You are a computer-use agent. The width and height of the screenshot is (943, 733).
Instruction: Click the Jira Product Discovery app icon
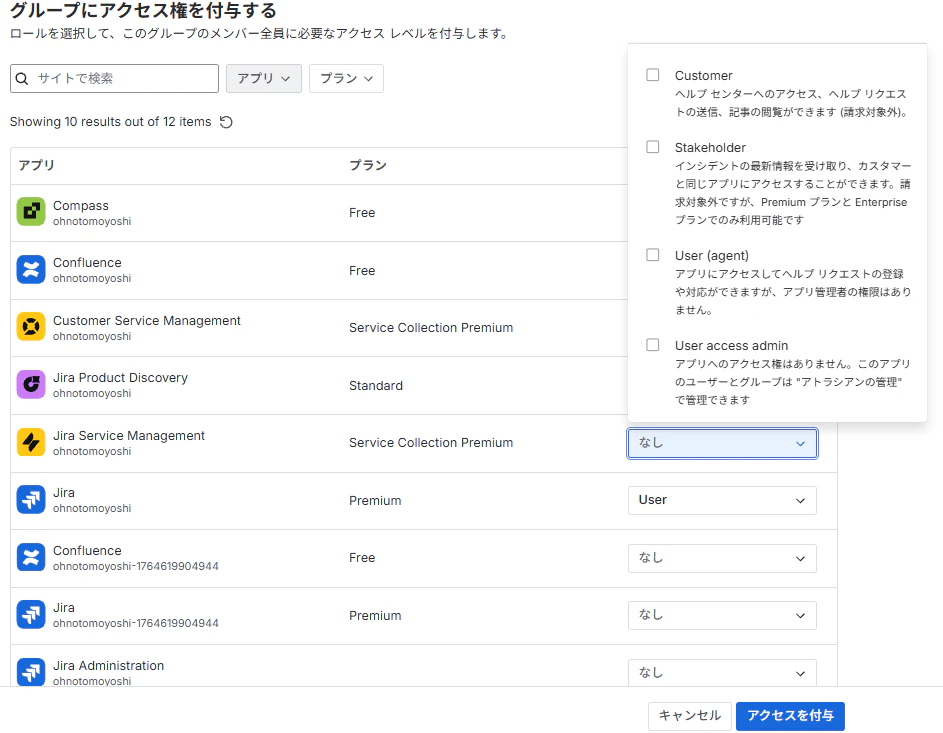pos(31,384)
